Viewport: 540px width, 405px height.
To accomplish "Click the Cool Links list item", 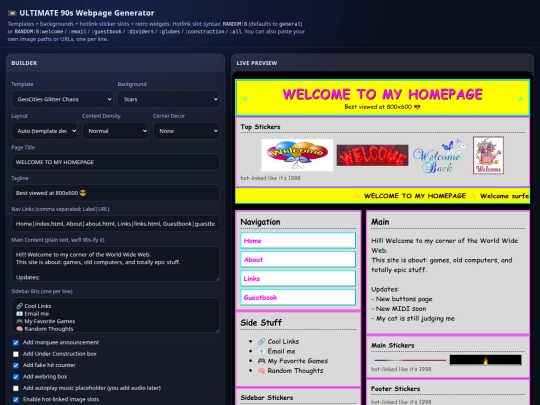I will pyautogui.click(x=278, y=341).
